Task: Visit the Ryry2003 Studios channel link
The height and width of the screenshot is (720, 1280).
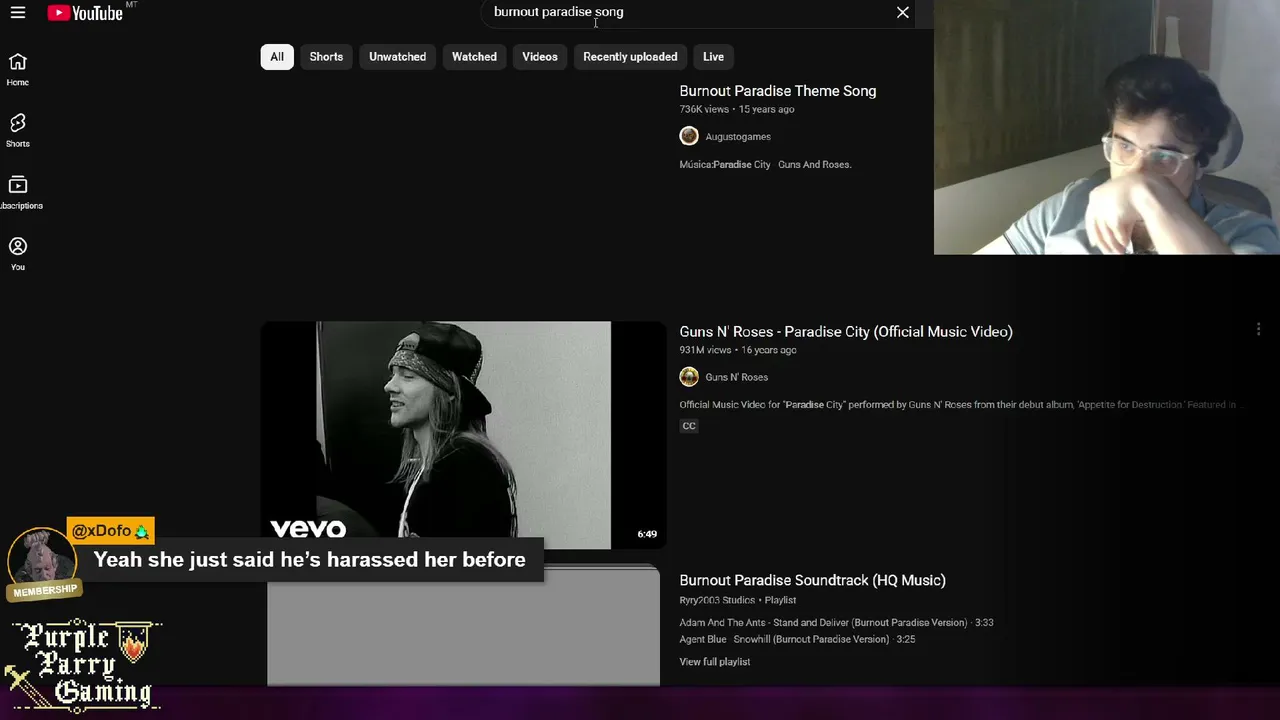Action: pyautogui.click(x=717, y=600)
